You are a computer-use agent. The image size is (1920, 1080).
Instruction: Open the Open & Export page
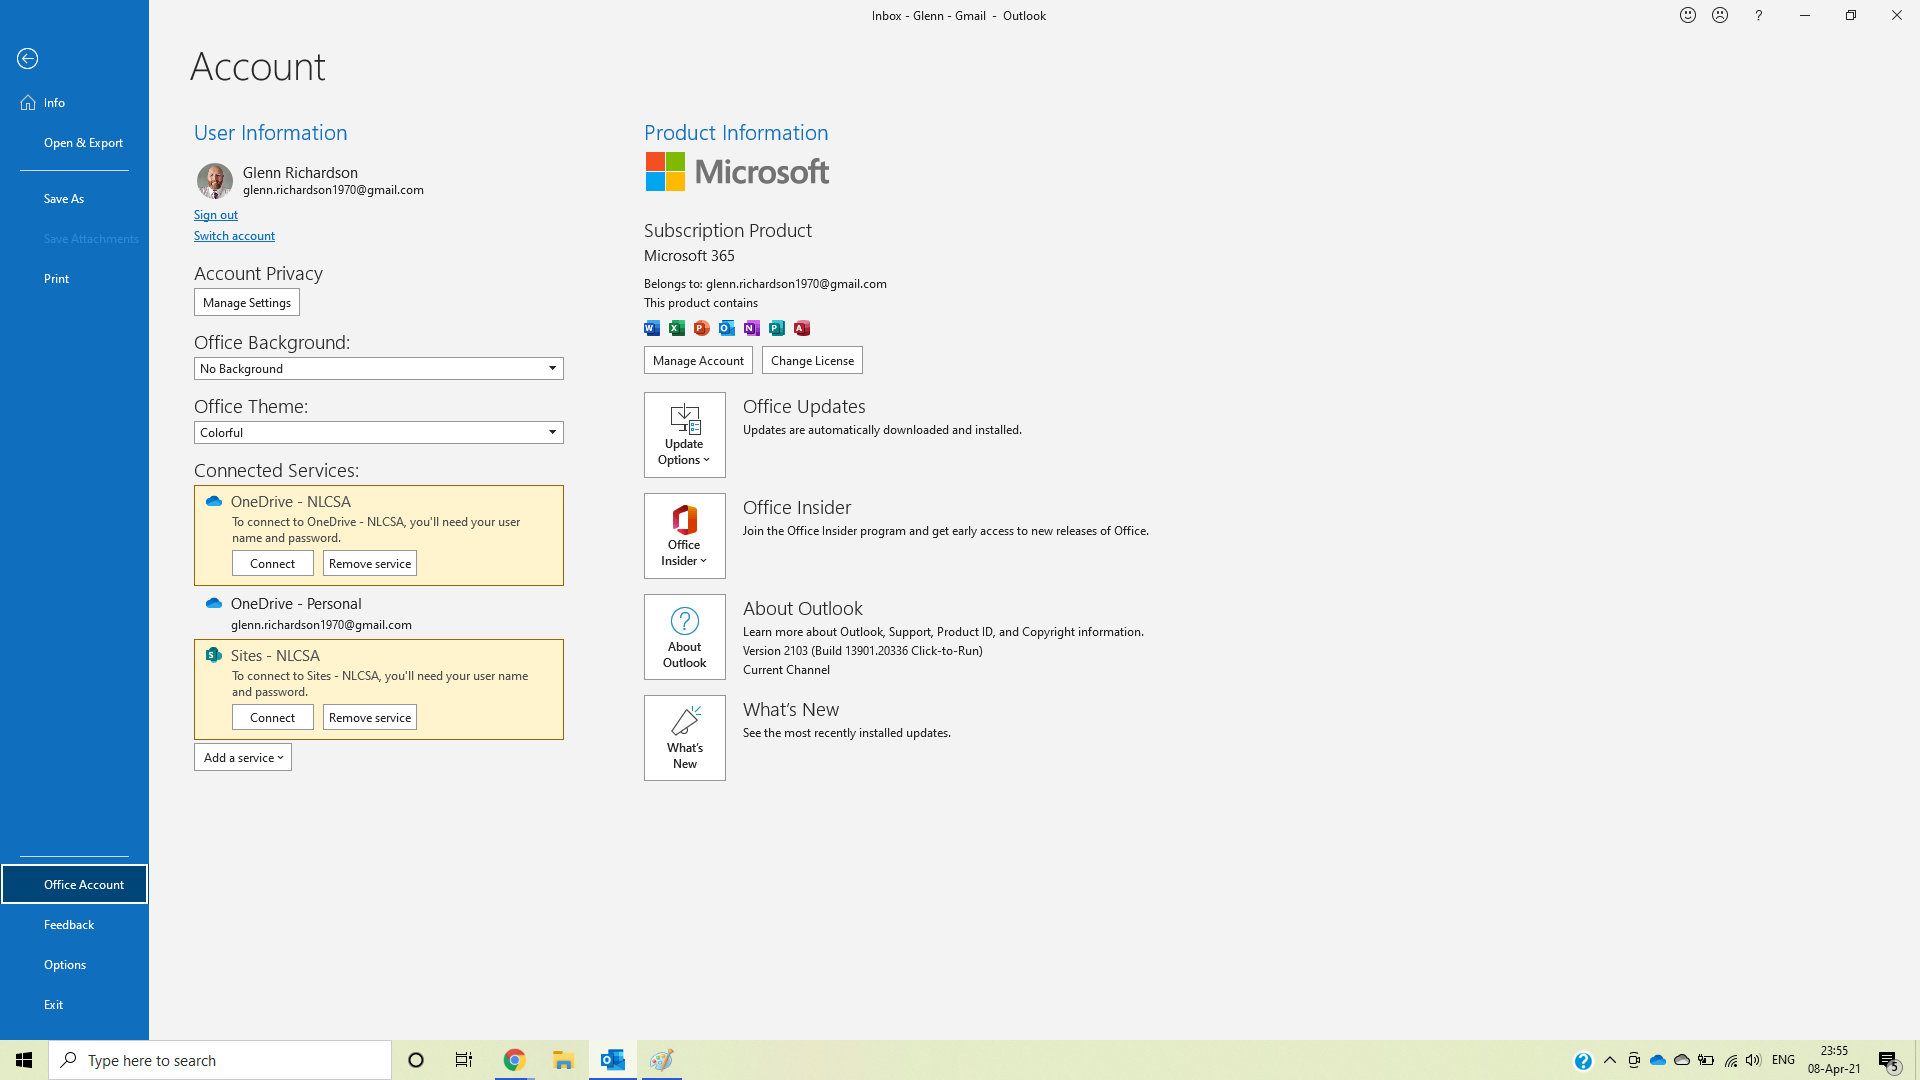[x=74, y=143]
